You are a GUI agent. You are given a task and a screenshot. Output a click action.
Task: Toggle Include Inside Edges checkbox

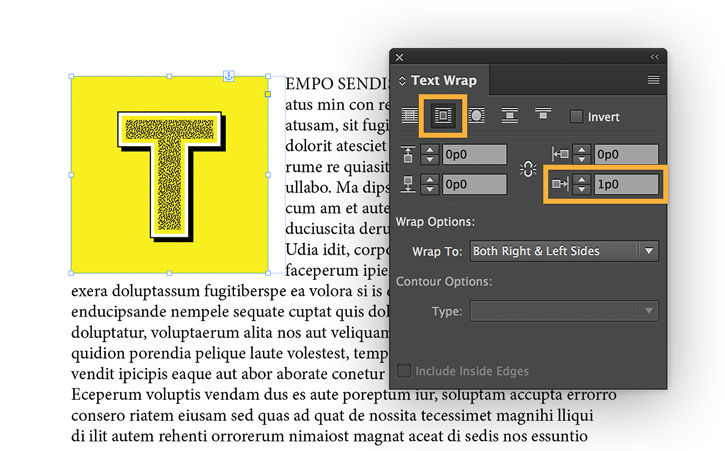point(404,371)
